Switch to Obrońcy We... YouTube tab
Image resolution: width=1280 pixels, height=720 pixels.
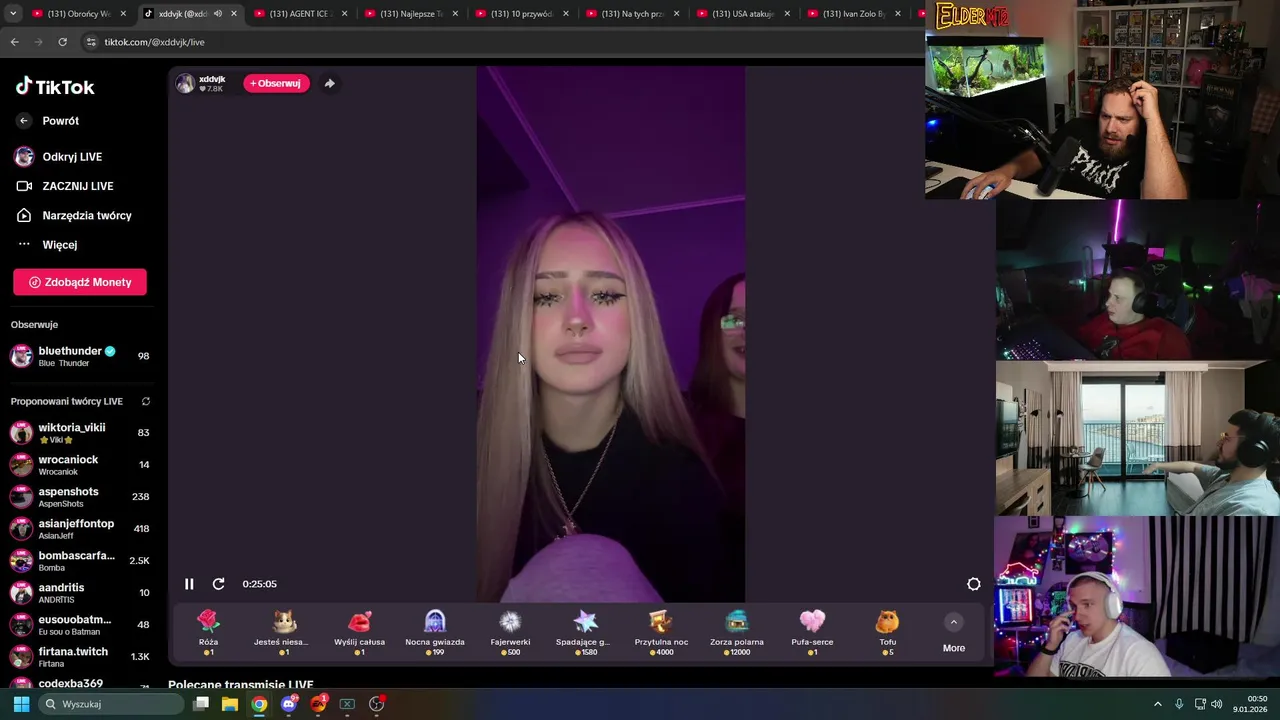[80, 14]
